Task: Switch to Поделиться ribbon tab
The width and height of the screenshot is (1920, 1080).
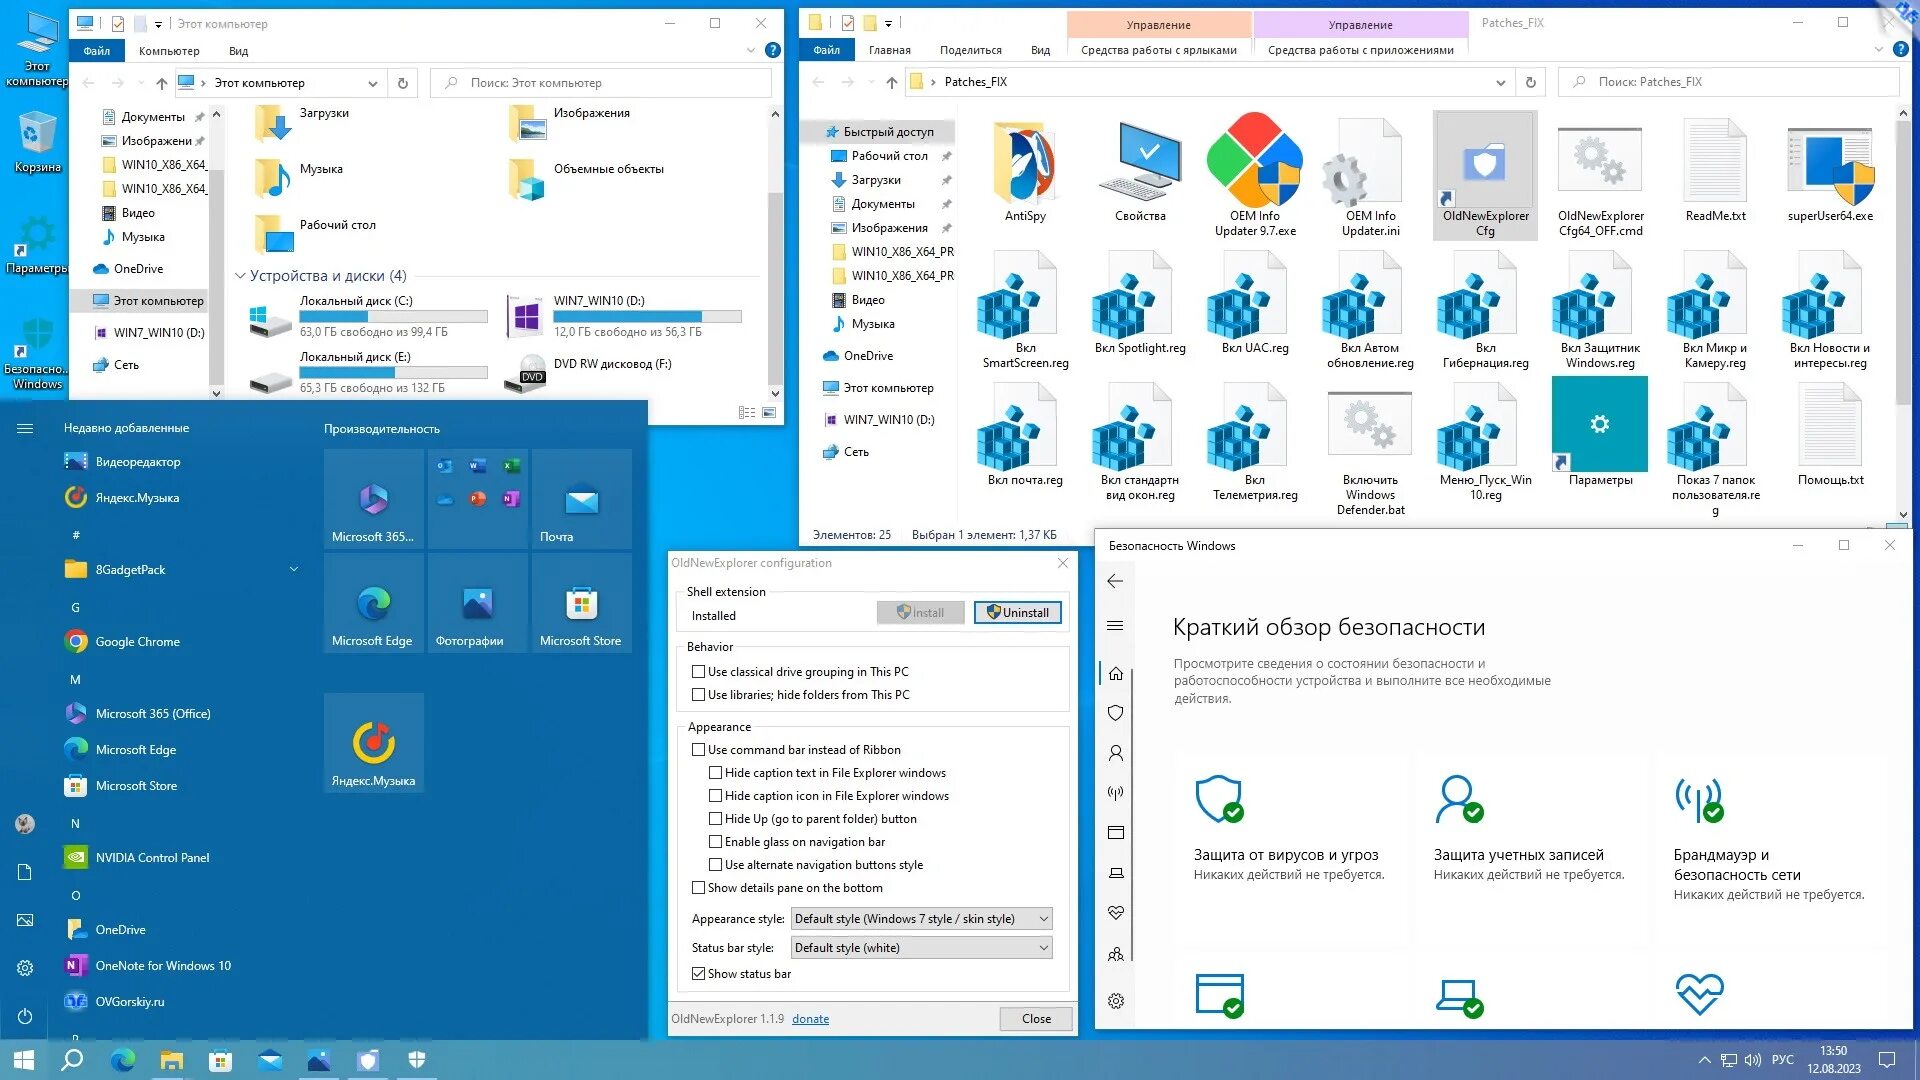Action: 970,50
